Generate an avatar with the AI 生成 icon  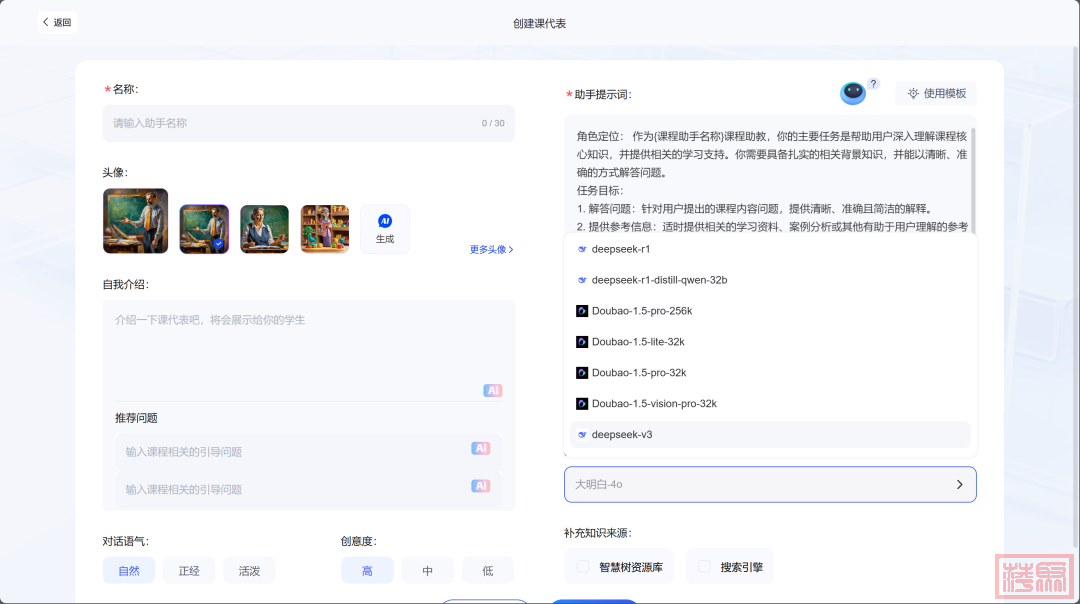385,229
